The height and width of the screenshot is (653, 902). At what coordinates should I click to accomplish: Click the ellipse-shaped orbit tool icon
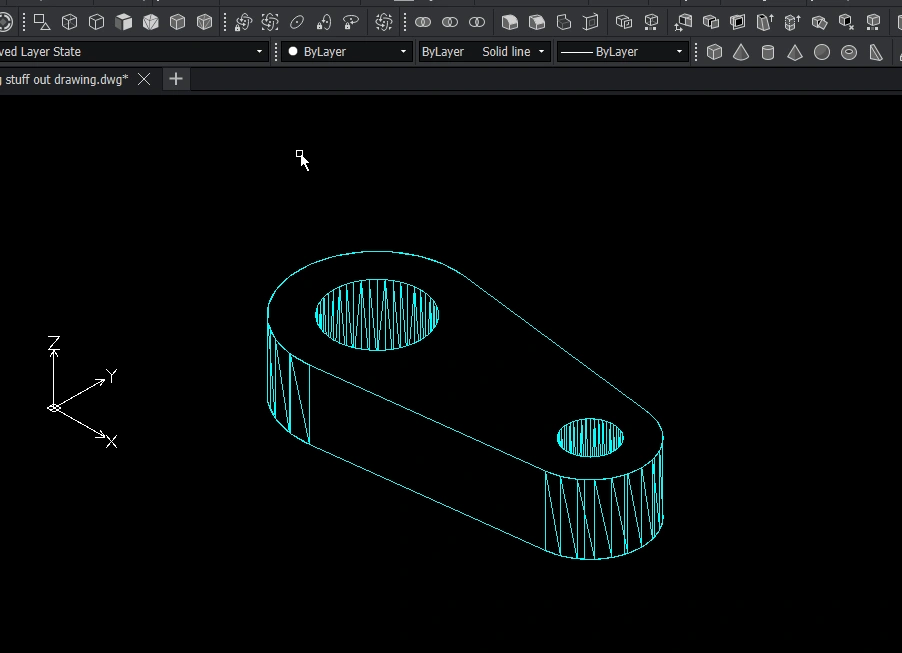pos(297,21)
